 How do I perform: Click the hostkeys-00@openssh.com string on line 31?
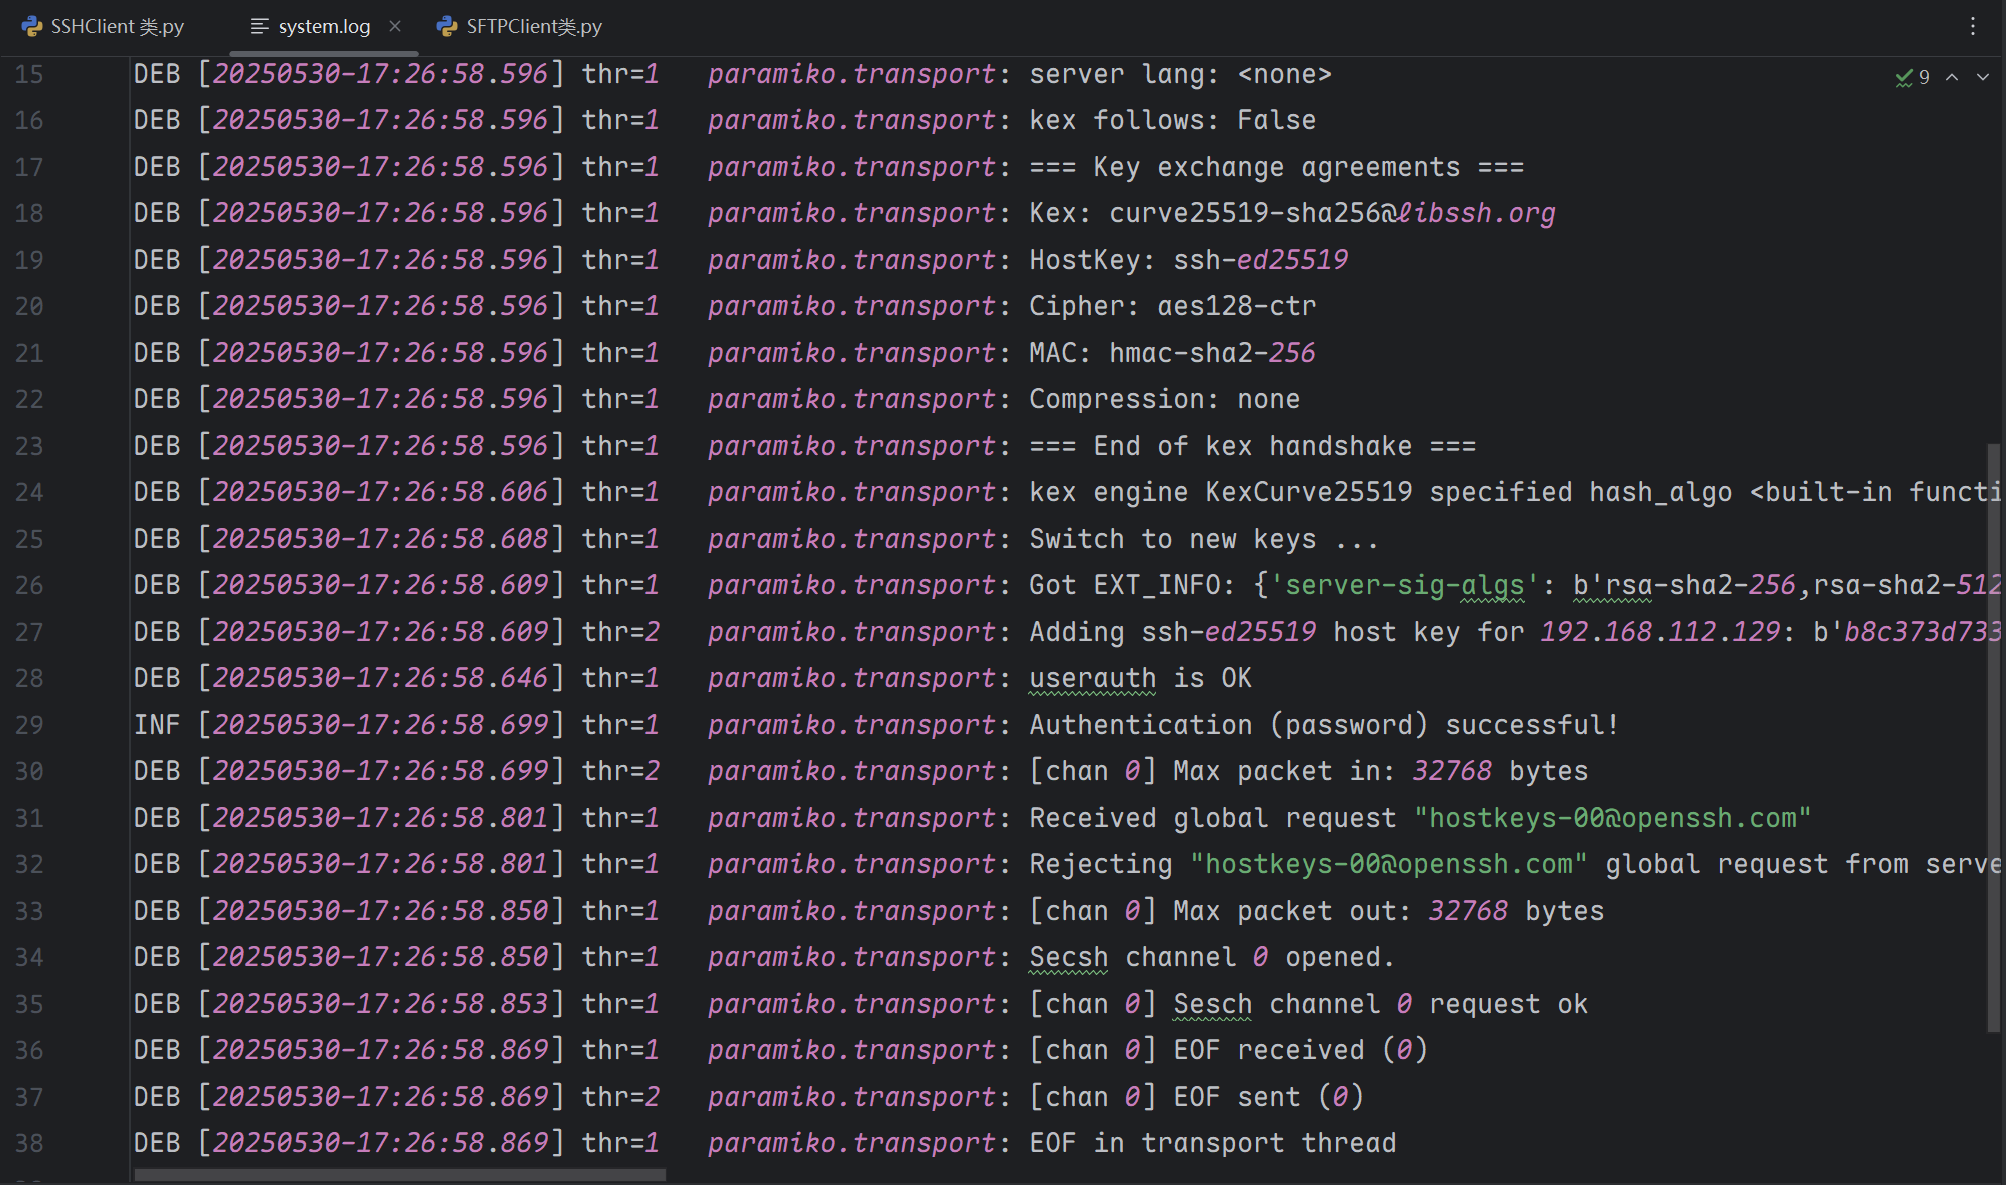point(1612,818)
